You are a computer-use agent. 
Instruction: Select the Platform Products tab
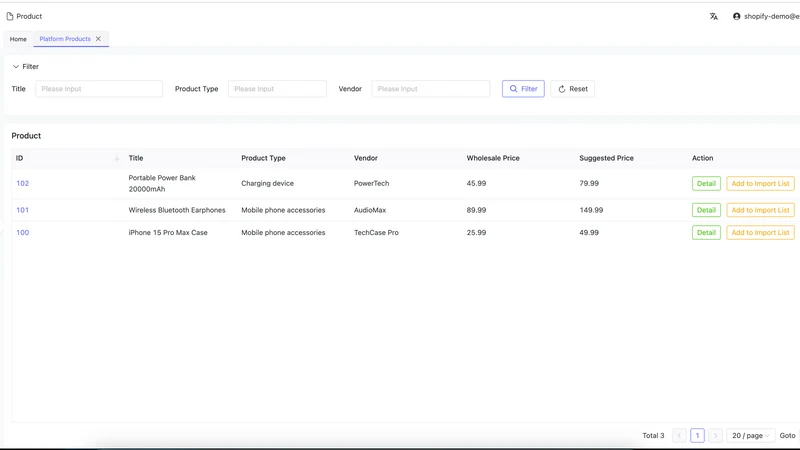65,39
